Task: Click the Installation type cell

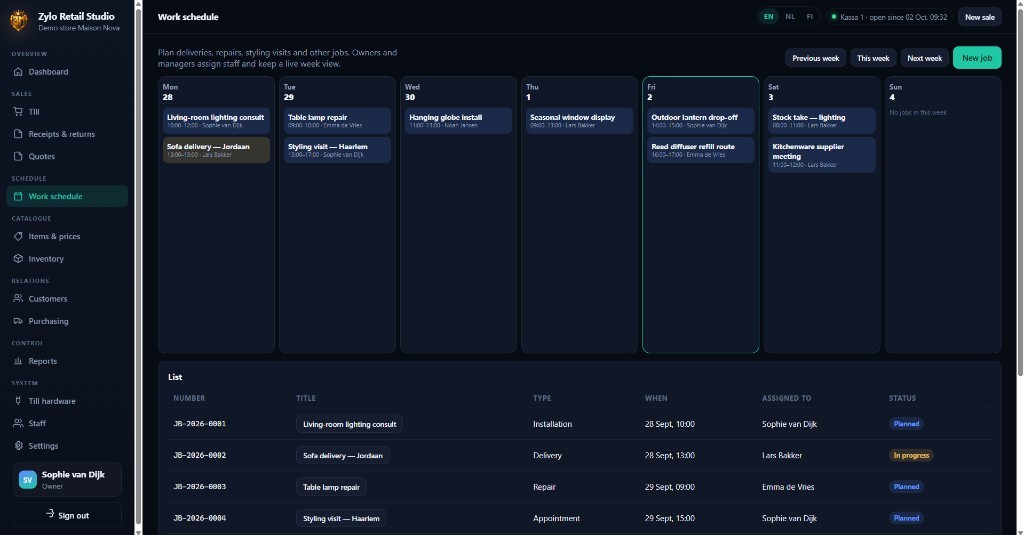Action: (552, 424)
